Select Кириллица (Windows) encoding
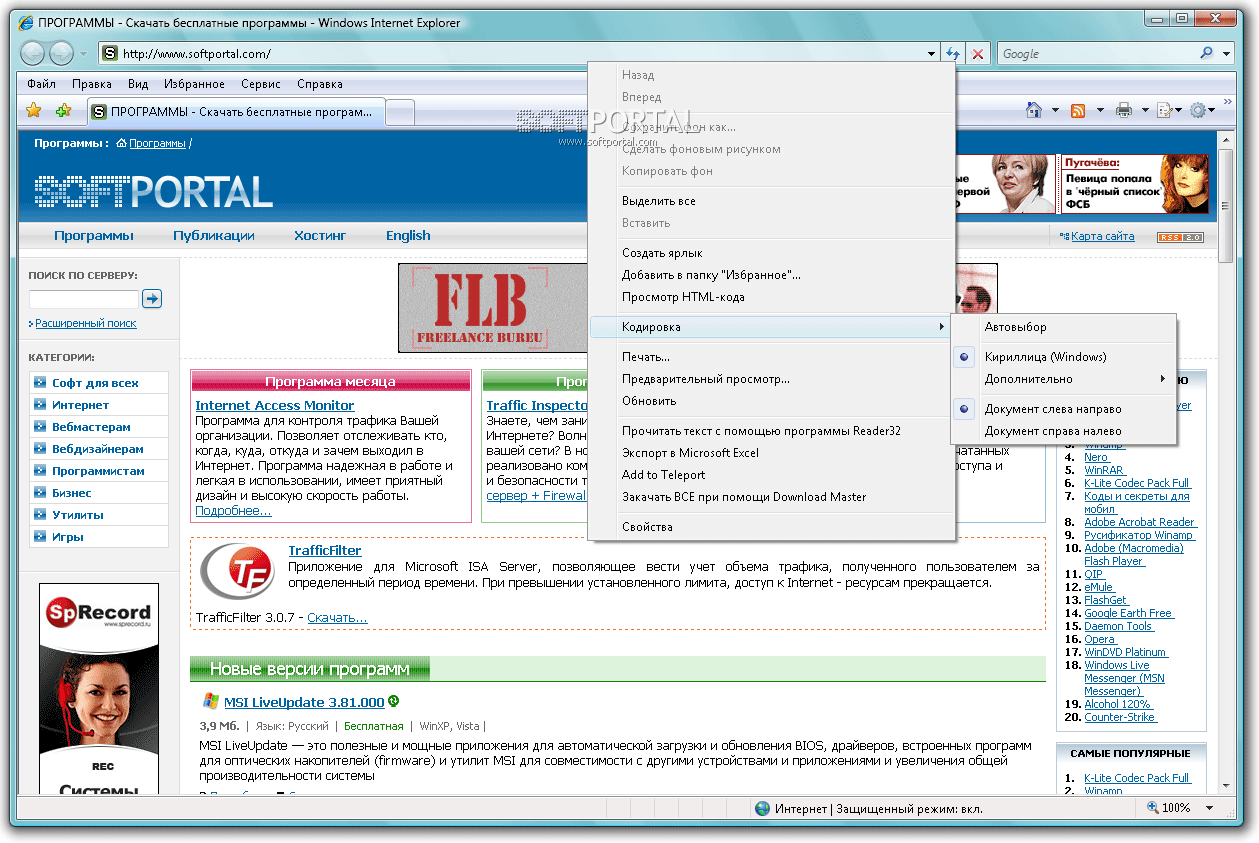 point(1064,357)
